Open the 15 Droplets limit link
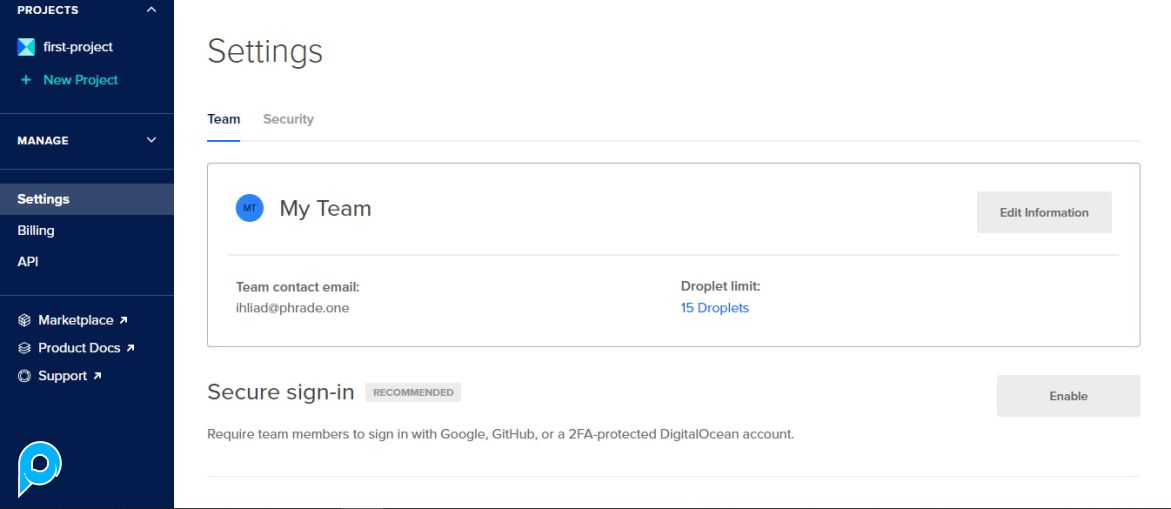Viewport: 1171px width, 509px height. 714,308
